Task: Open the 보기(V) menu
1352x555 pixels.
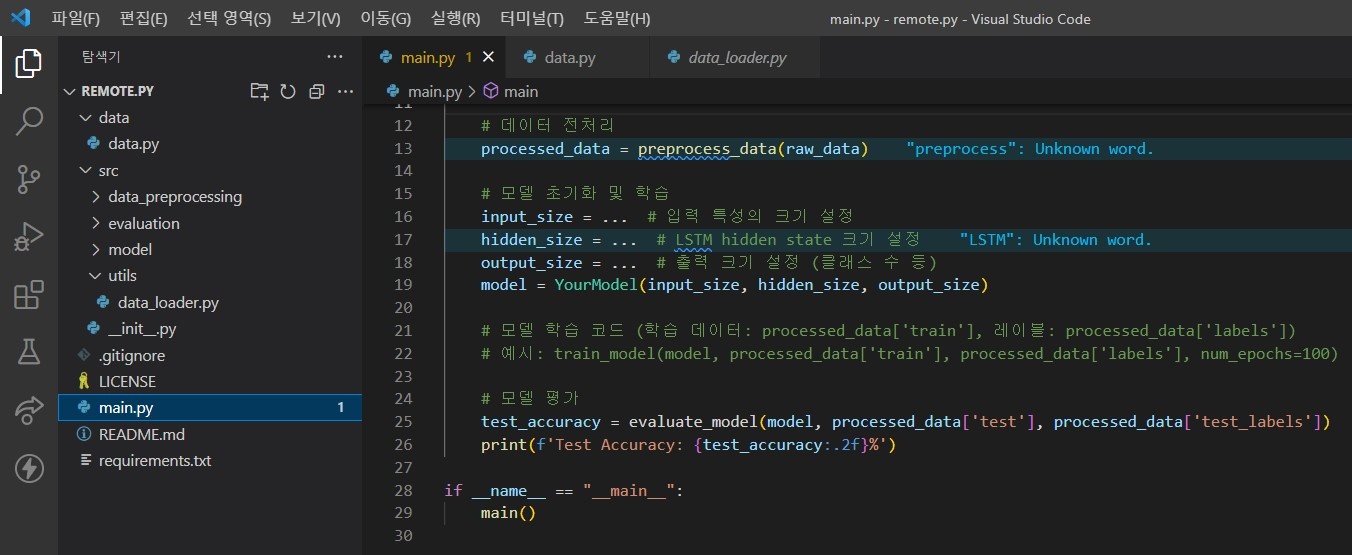Action: tap(315, 19)
